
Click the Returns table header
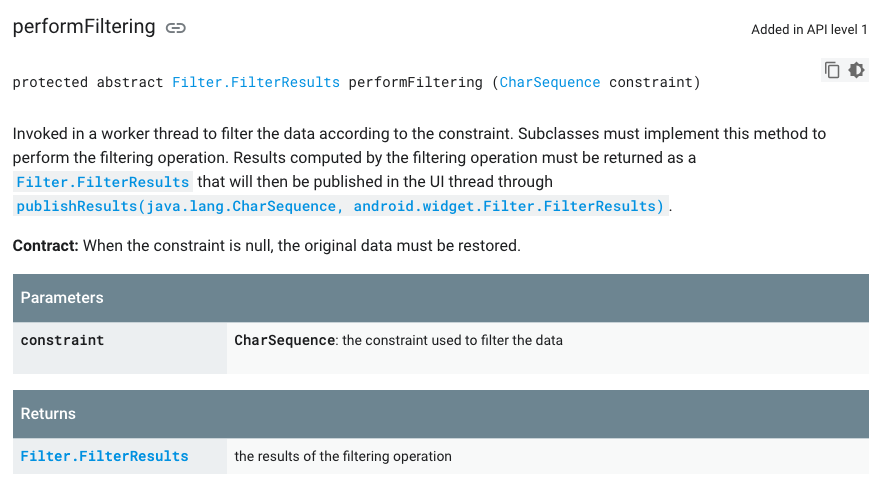441,414
